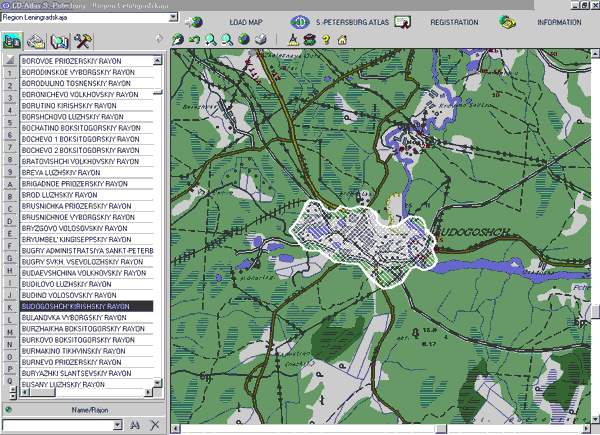Jump to index letter G
This screenshot has width=600, height=435.
pos(10,258)
